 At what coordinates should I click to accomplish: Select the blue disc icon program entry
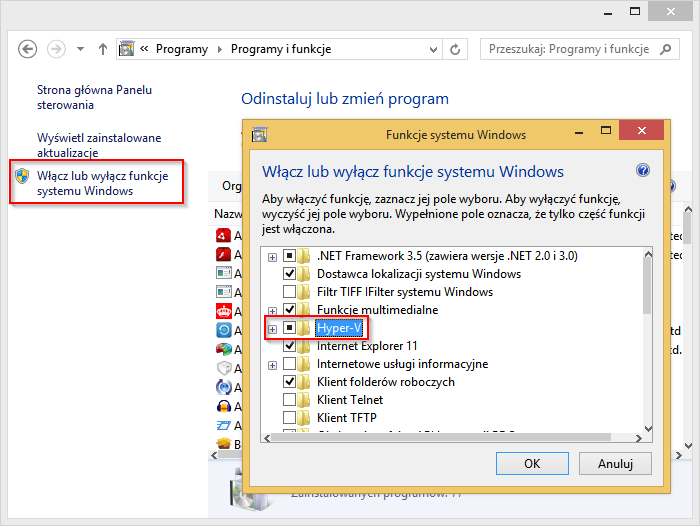(x=223, y=387)
